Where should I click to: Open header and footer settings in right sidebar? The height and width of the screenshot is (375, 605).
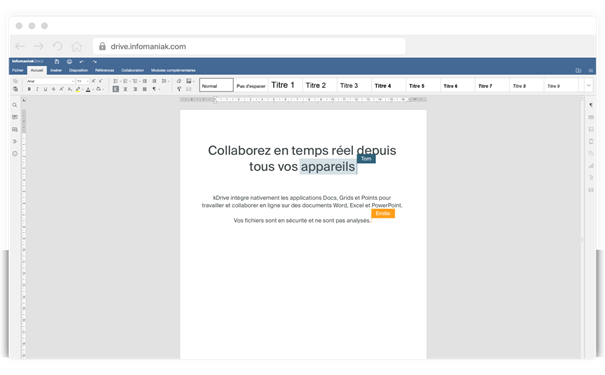click(591, 142)
